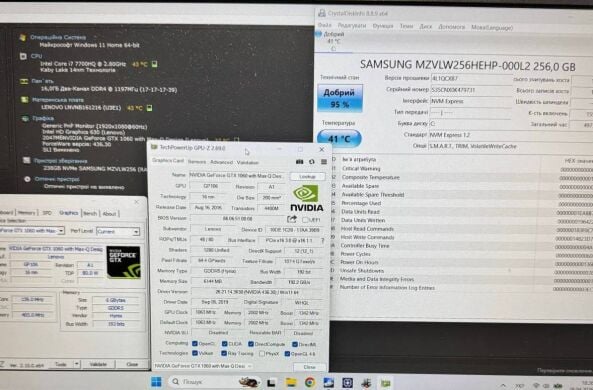
Task: Switch to the SPD tab in CPU-Z
Action: (47, 213)
